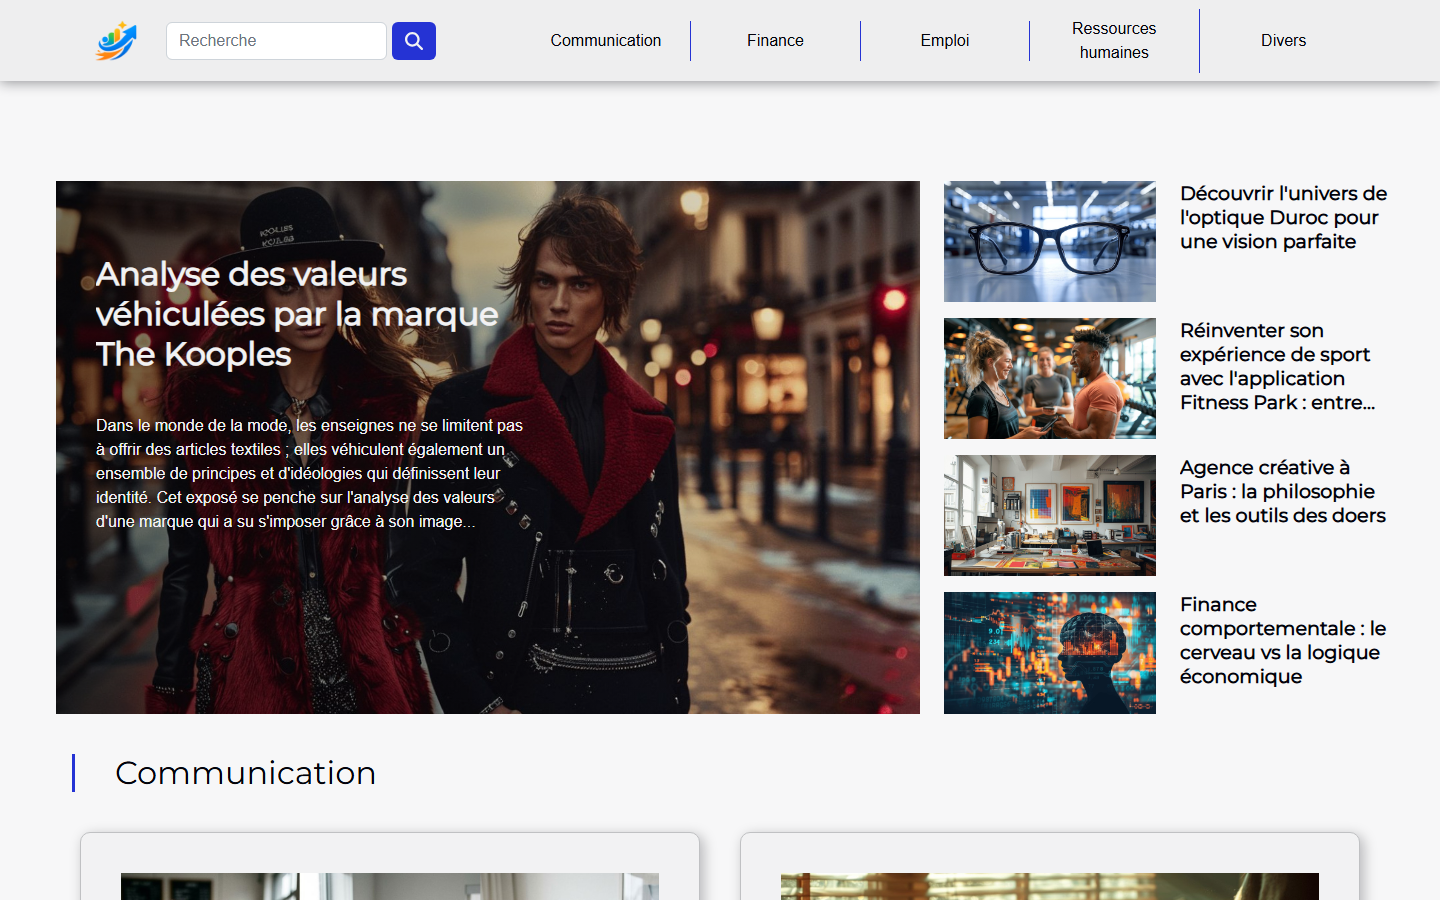Click the blue magnifier search button
This screenshot has height=900, width=1440.
tap(414, 41)
